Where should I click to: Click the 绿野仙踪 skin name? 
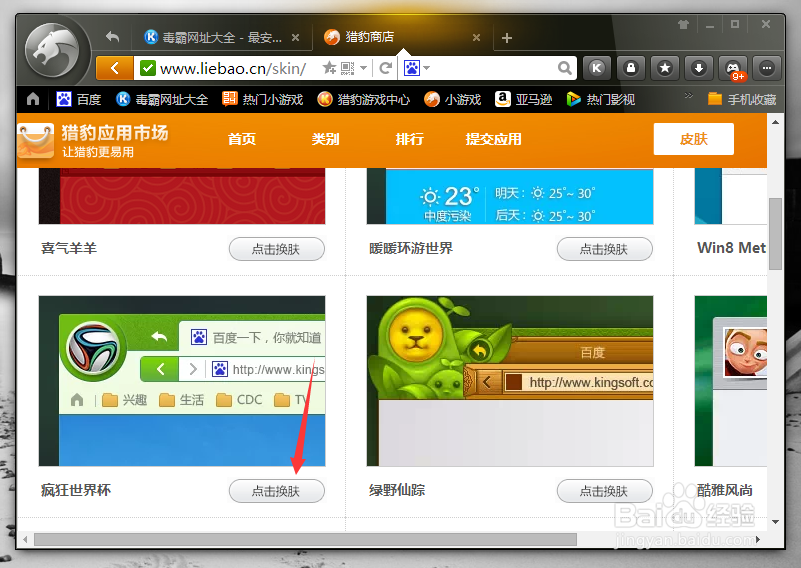point(397,490)
